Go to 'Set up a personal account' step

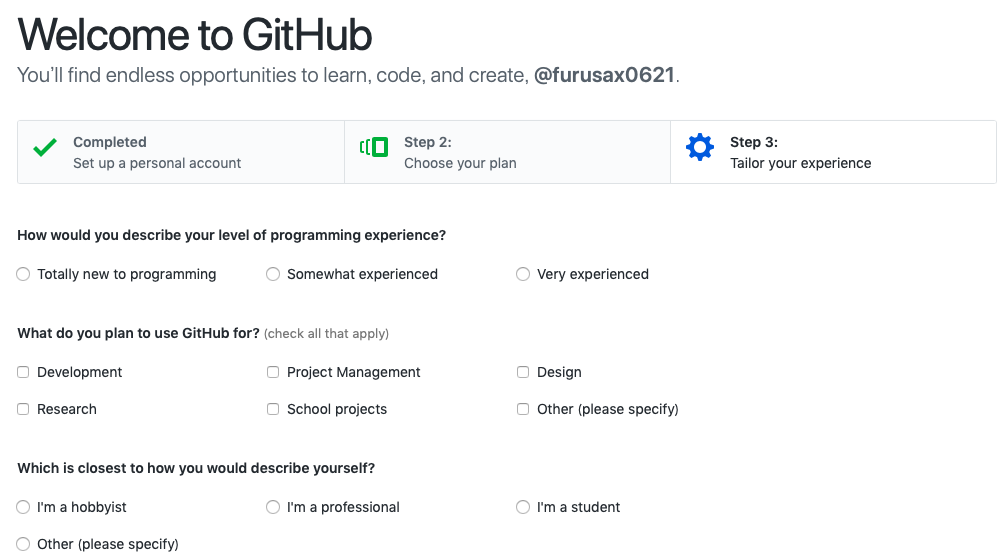click(157, 163)
